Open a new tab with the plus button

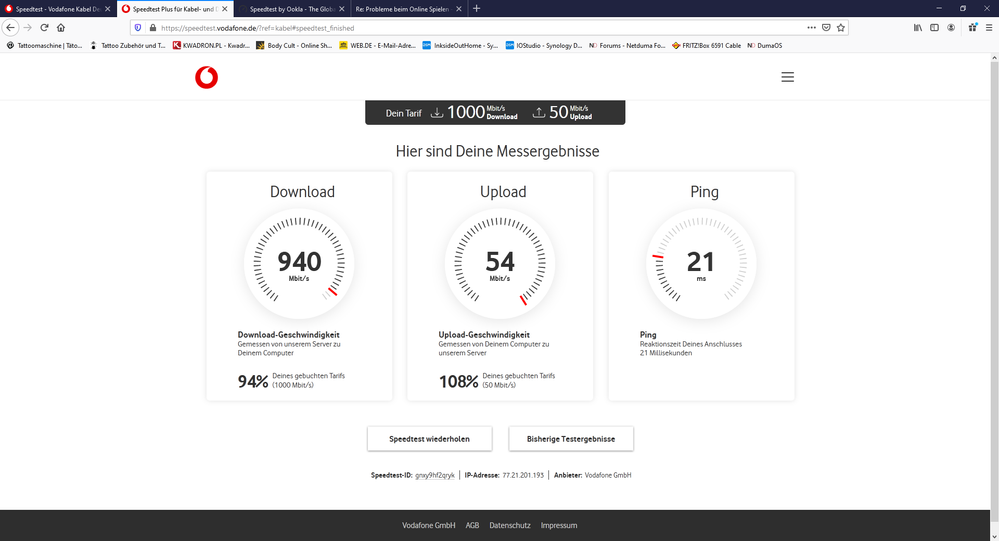tap(477, 8)
